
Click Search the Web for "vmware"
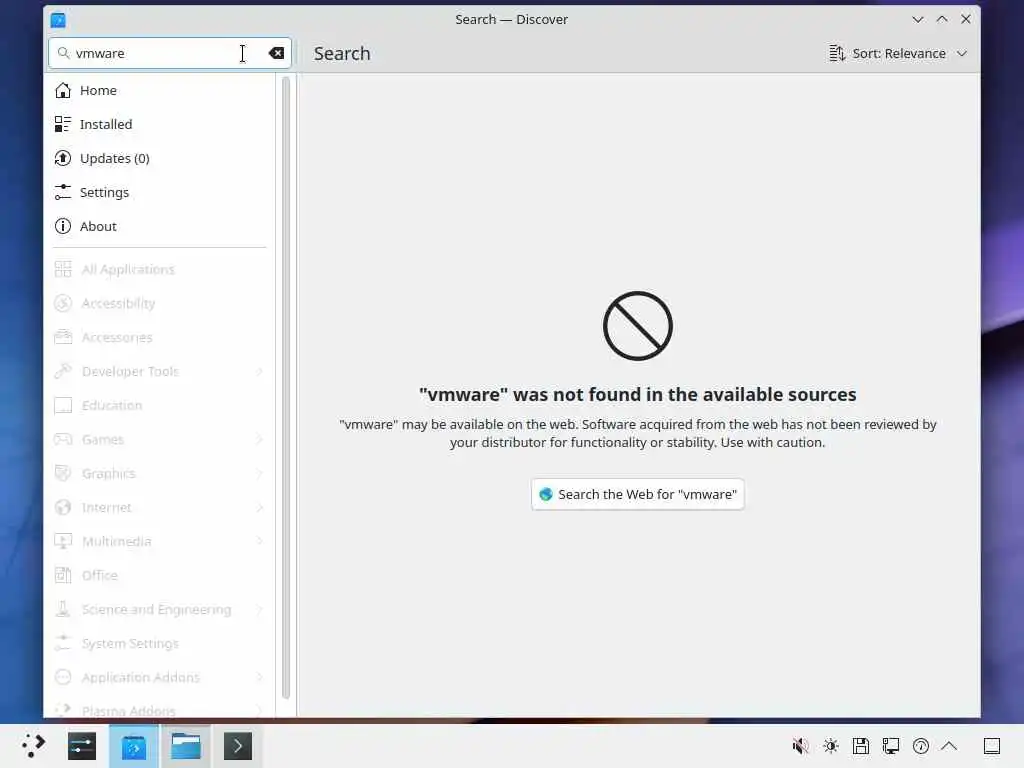[637, 494]
